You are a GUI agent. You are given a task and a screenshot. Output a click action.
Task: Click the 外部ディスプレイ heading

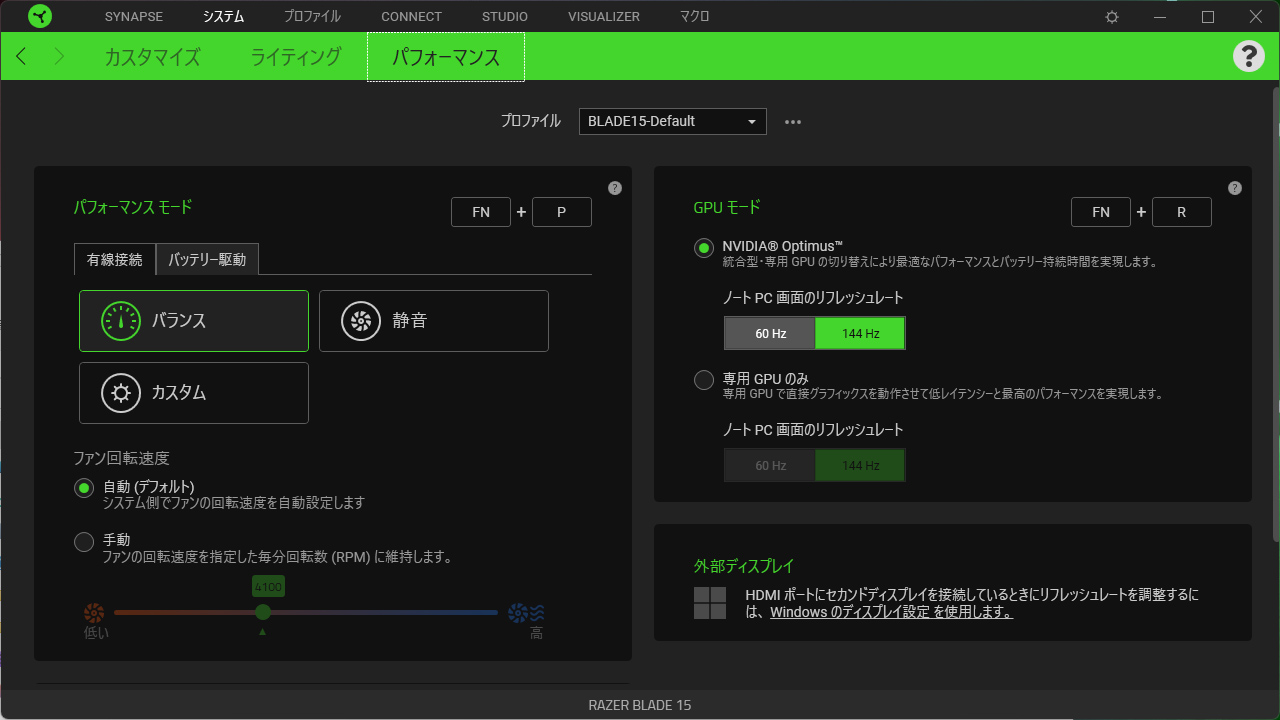(x=744, y=566)
